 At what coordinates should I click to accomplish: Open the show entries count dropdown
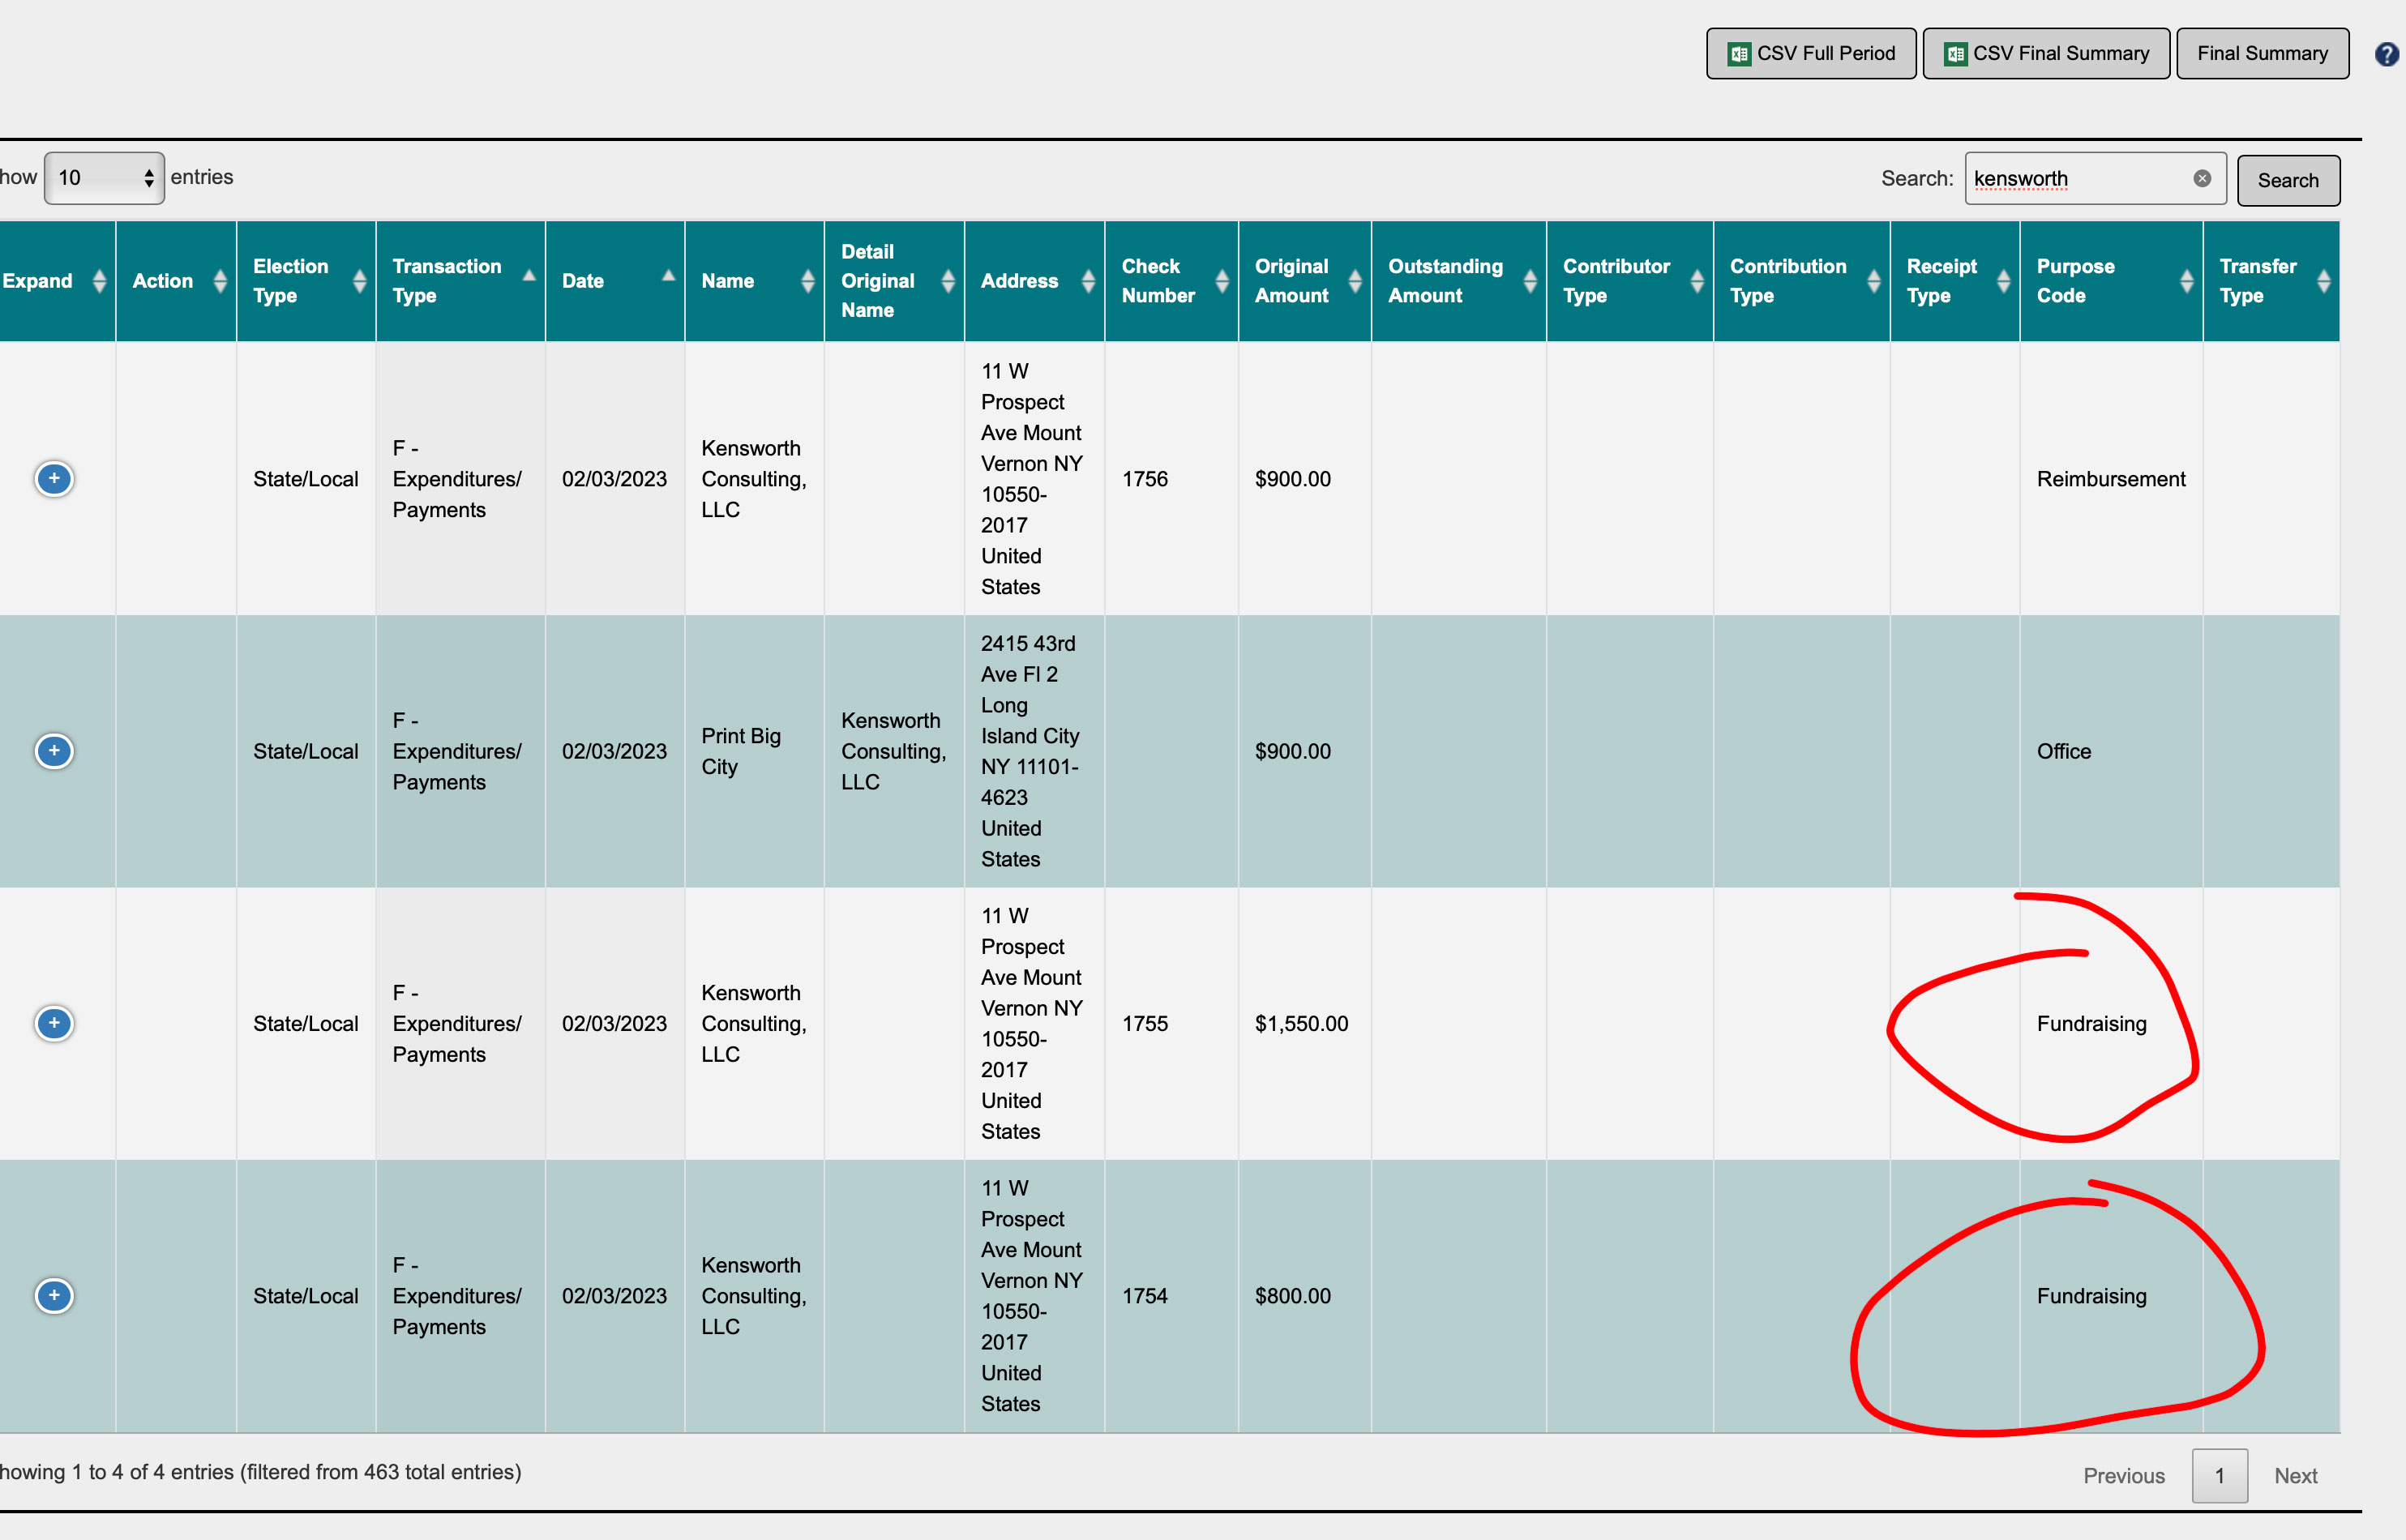coord(104,178)
